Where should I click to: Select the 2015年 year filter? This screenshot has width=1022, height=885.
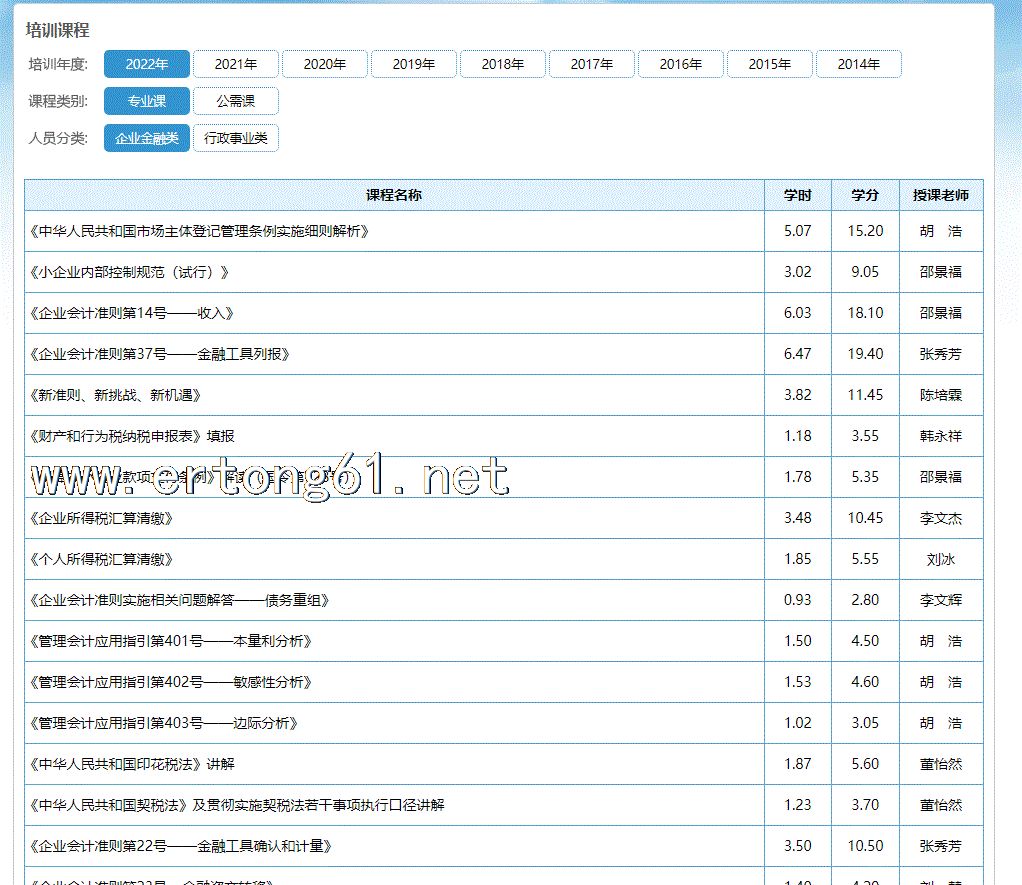coord(769,64)
